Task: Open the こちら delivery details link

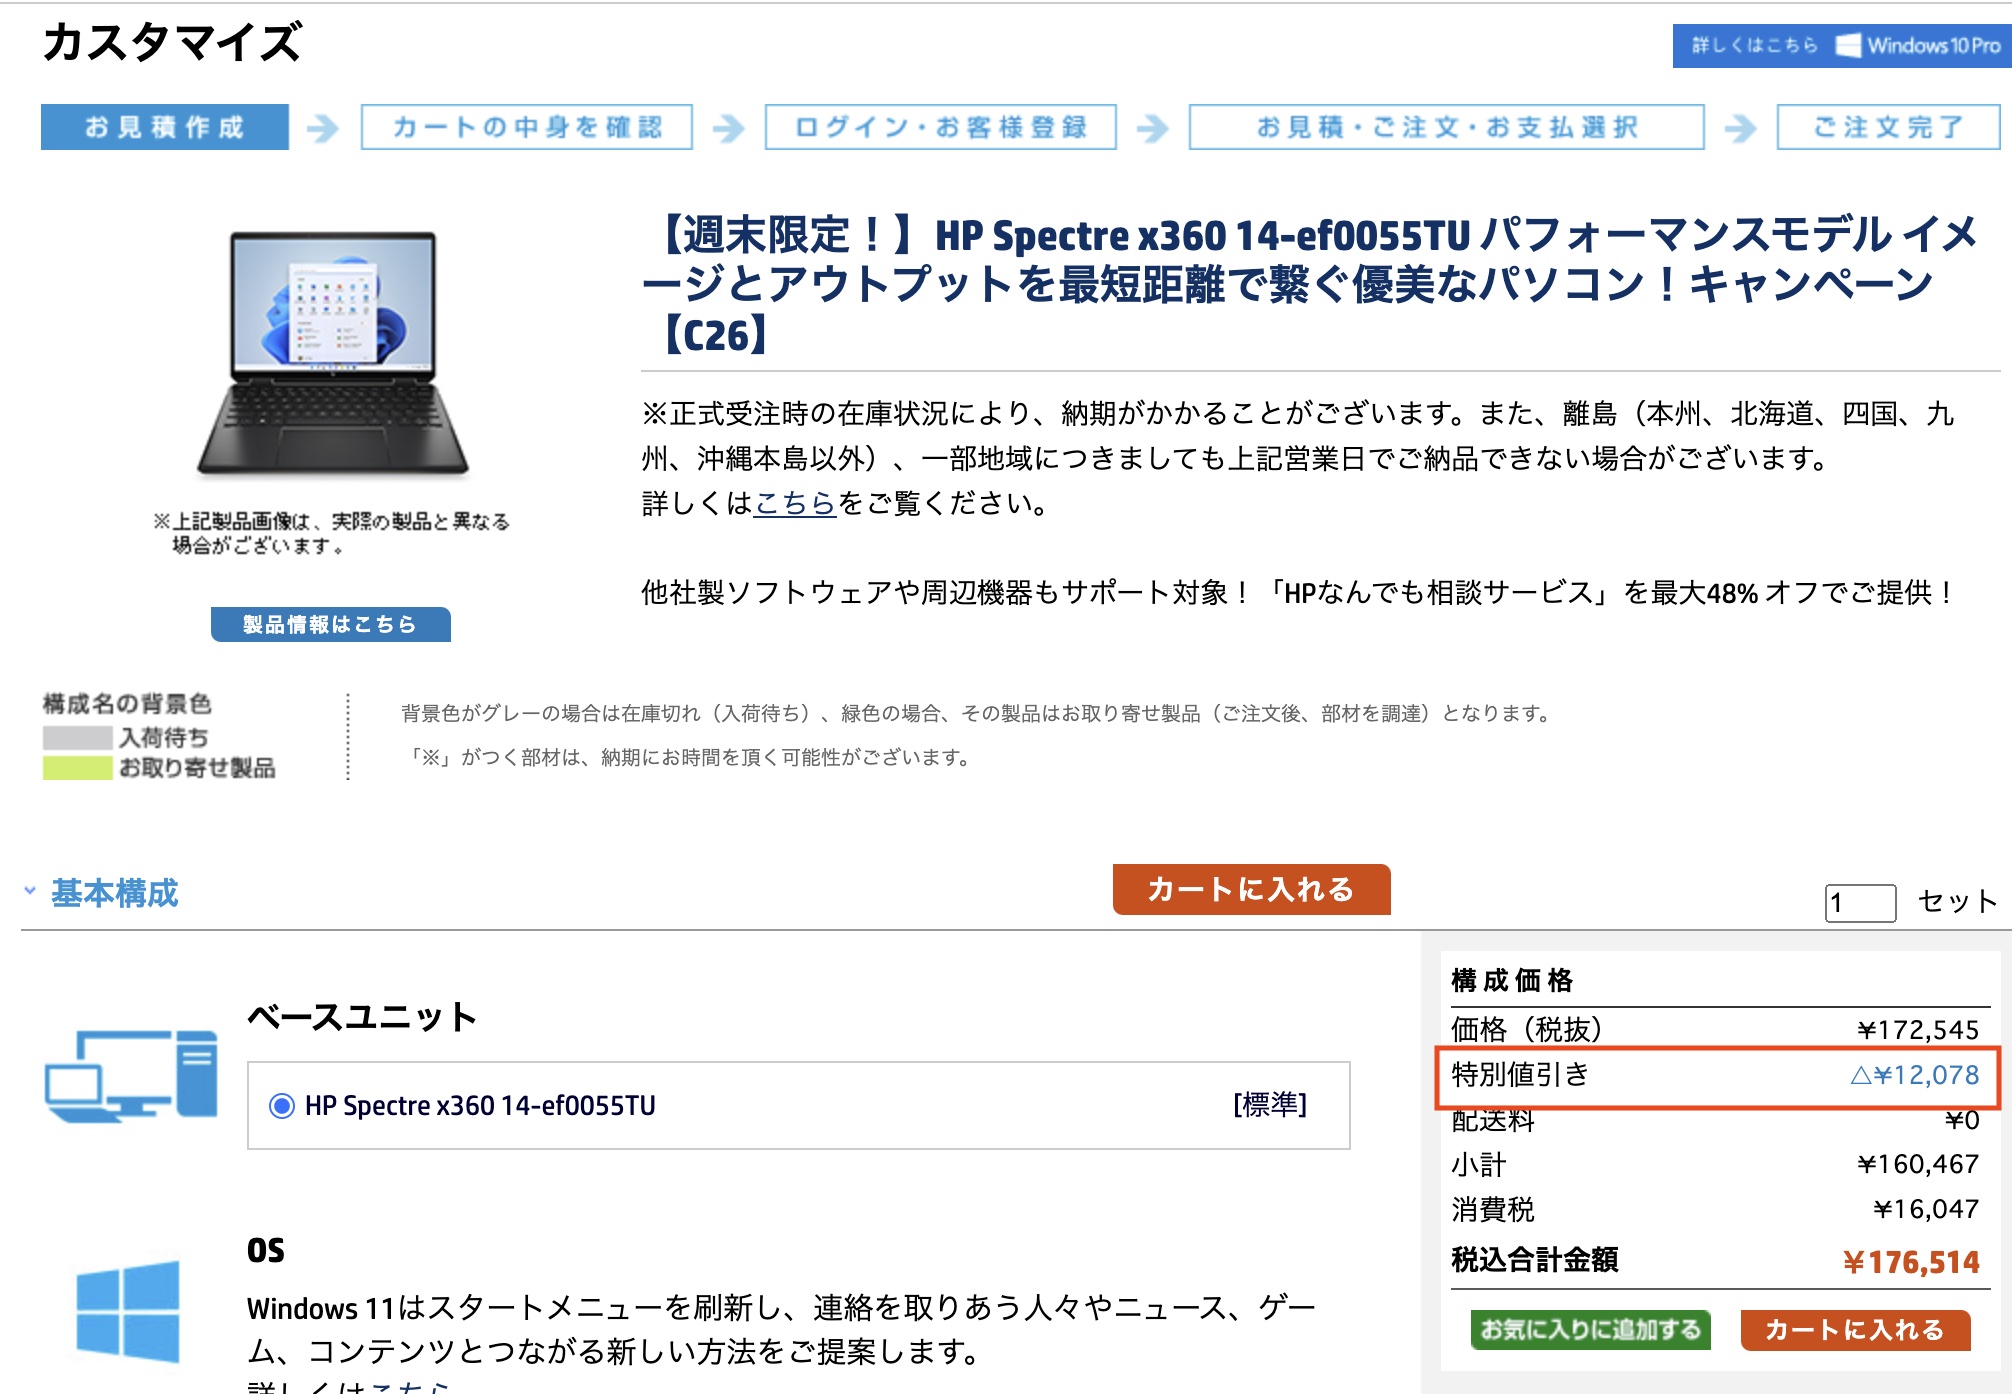Action: pos(795,503)
